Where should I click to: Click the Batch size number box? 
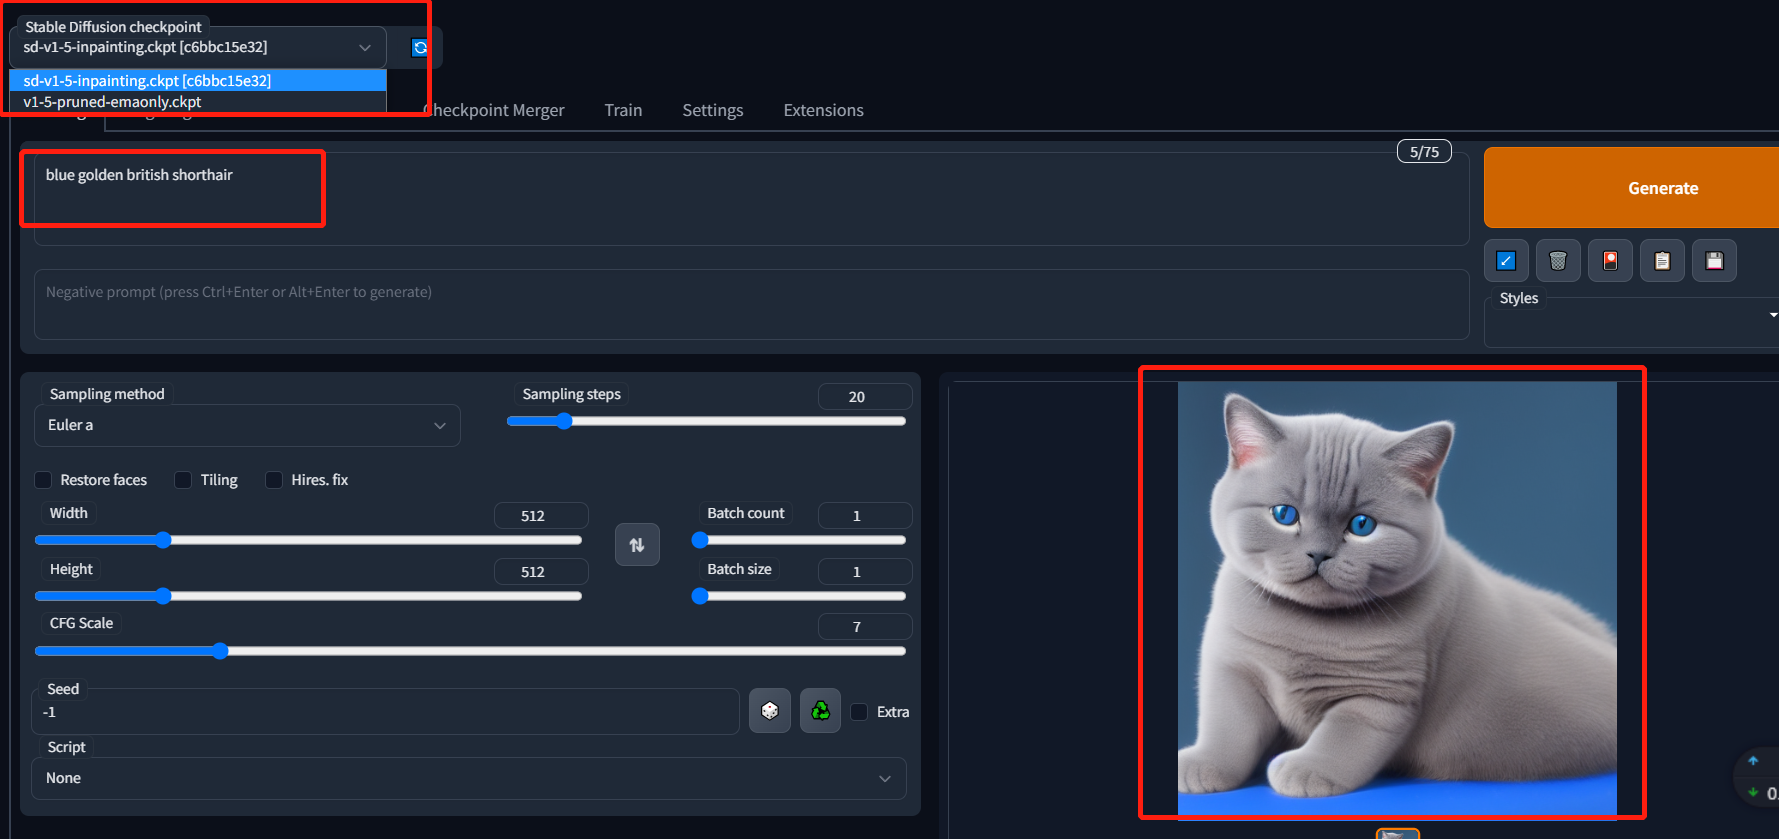(x=865, y=572)
